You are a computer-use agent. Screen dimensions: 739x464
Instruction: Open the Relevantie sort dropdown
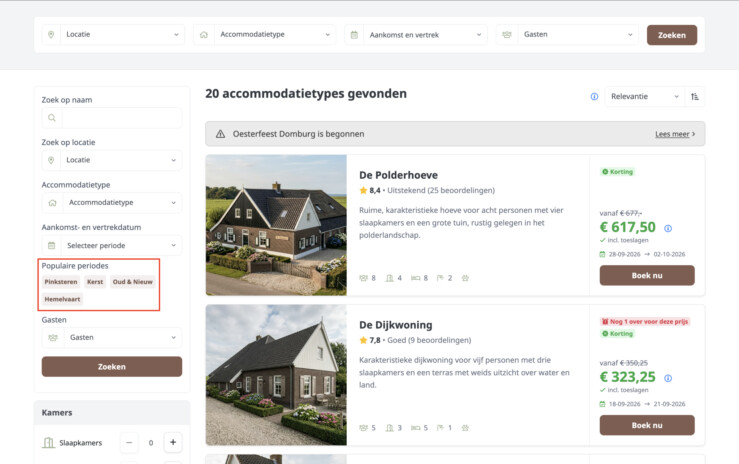644,97
